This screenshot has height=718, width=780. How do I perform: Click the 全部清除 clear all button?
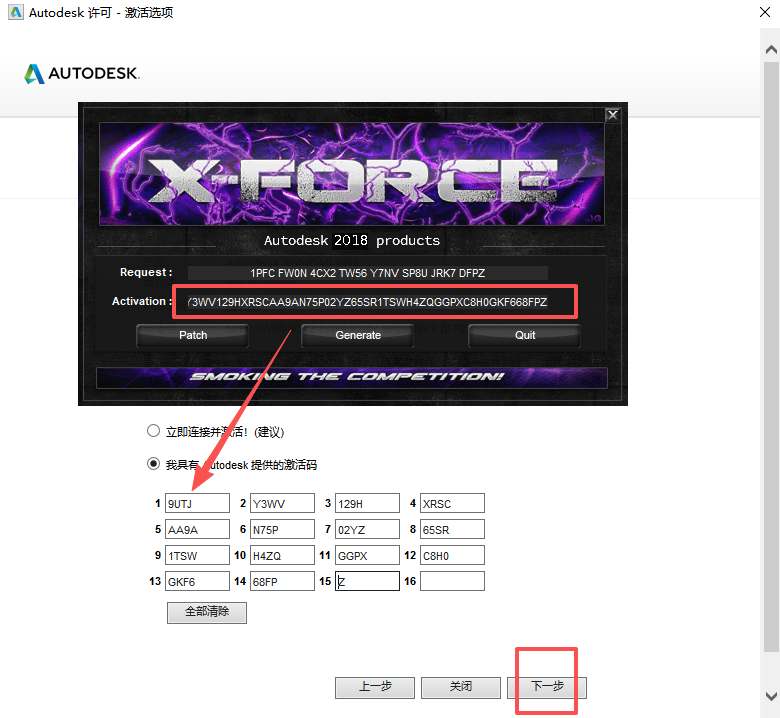207,612
